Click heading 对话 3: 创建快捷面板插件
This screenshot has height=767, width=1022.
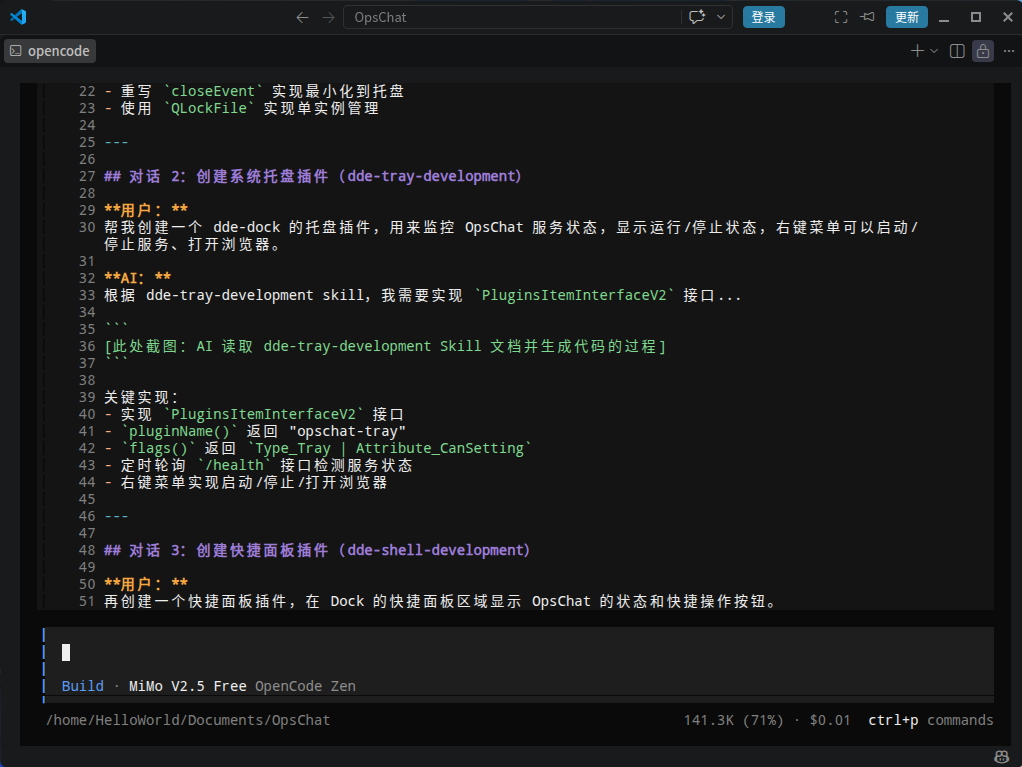point(317,550)
